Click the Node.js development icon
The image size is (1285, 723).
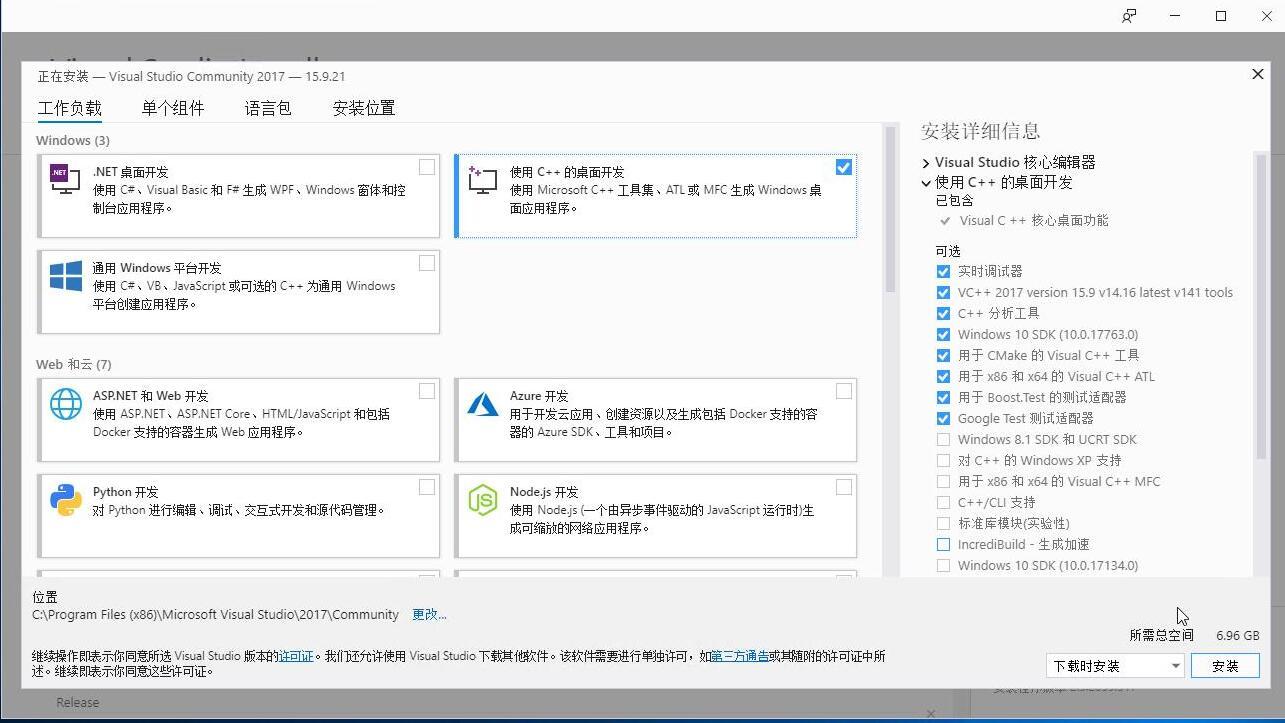pos(482,500)
